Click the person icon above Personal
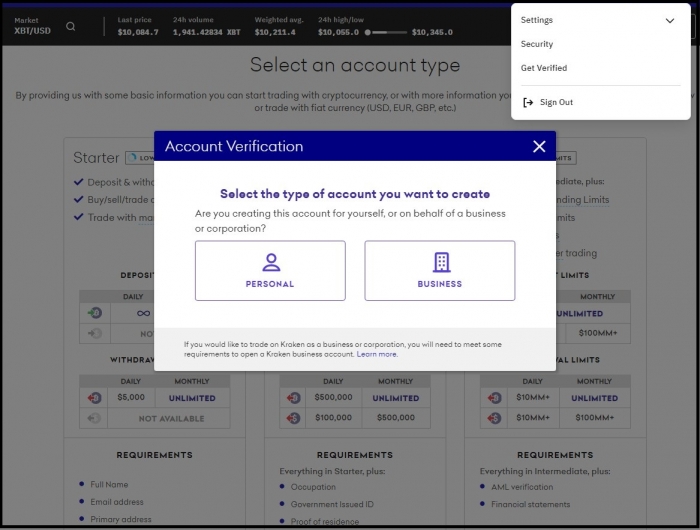This screenshot has height=530, width=700. (271, 263)
